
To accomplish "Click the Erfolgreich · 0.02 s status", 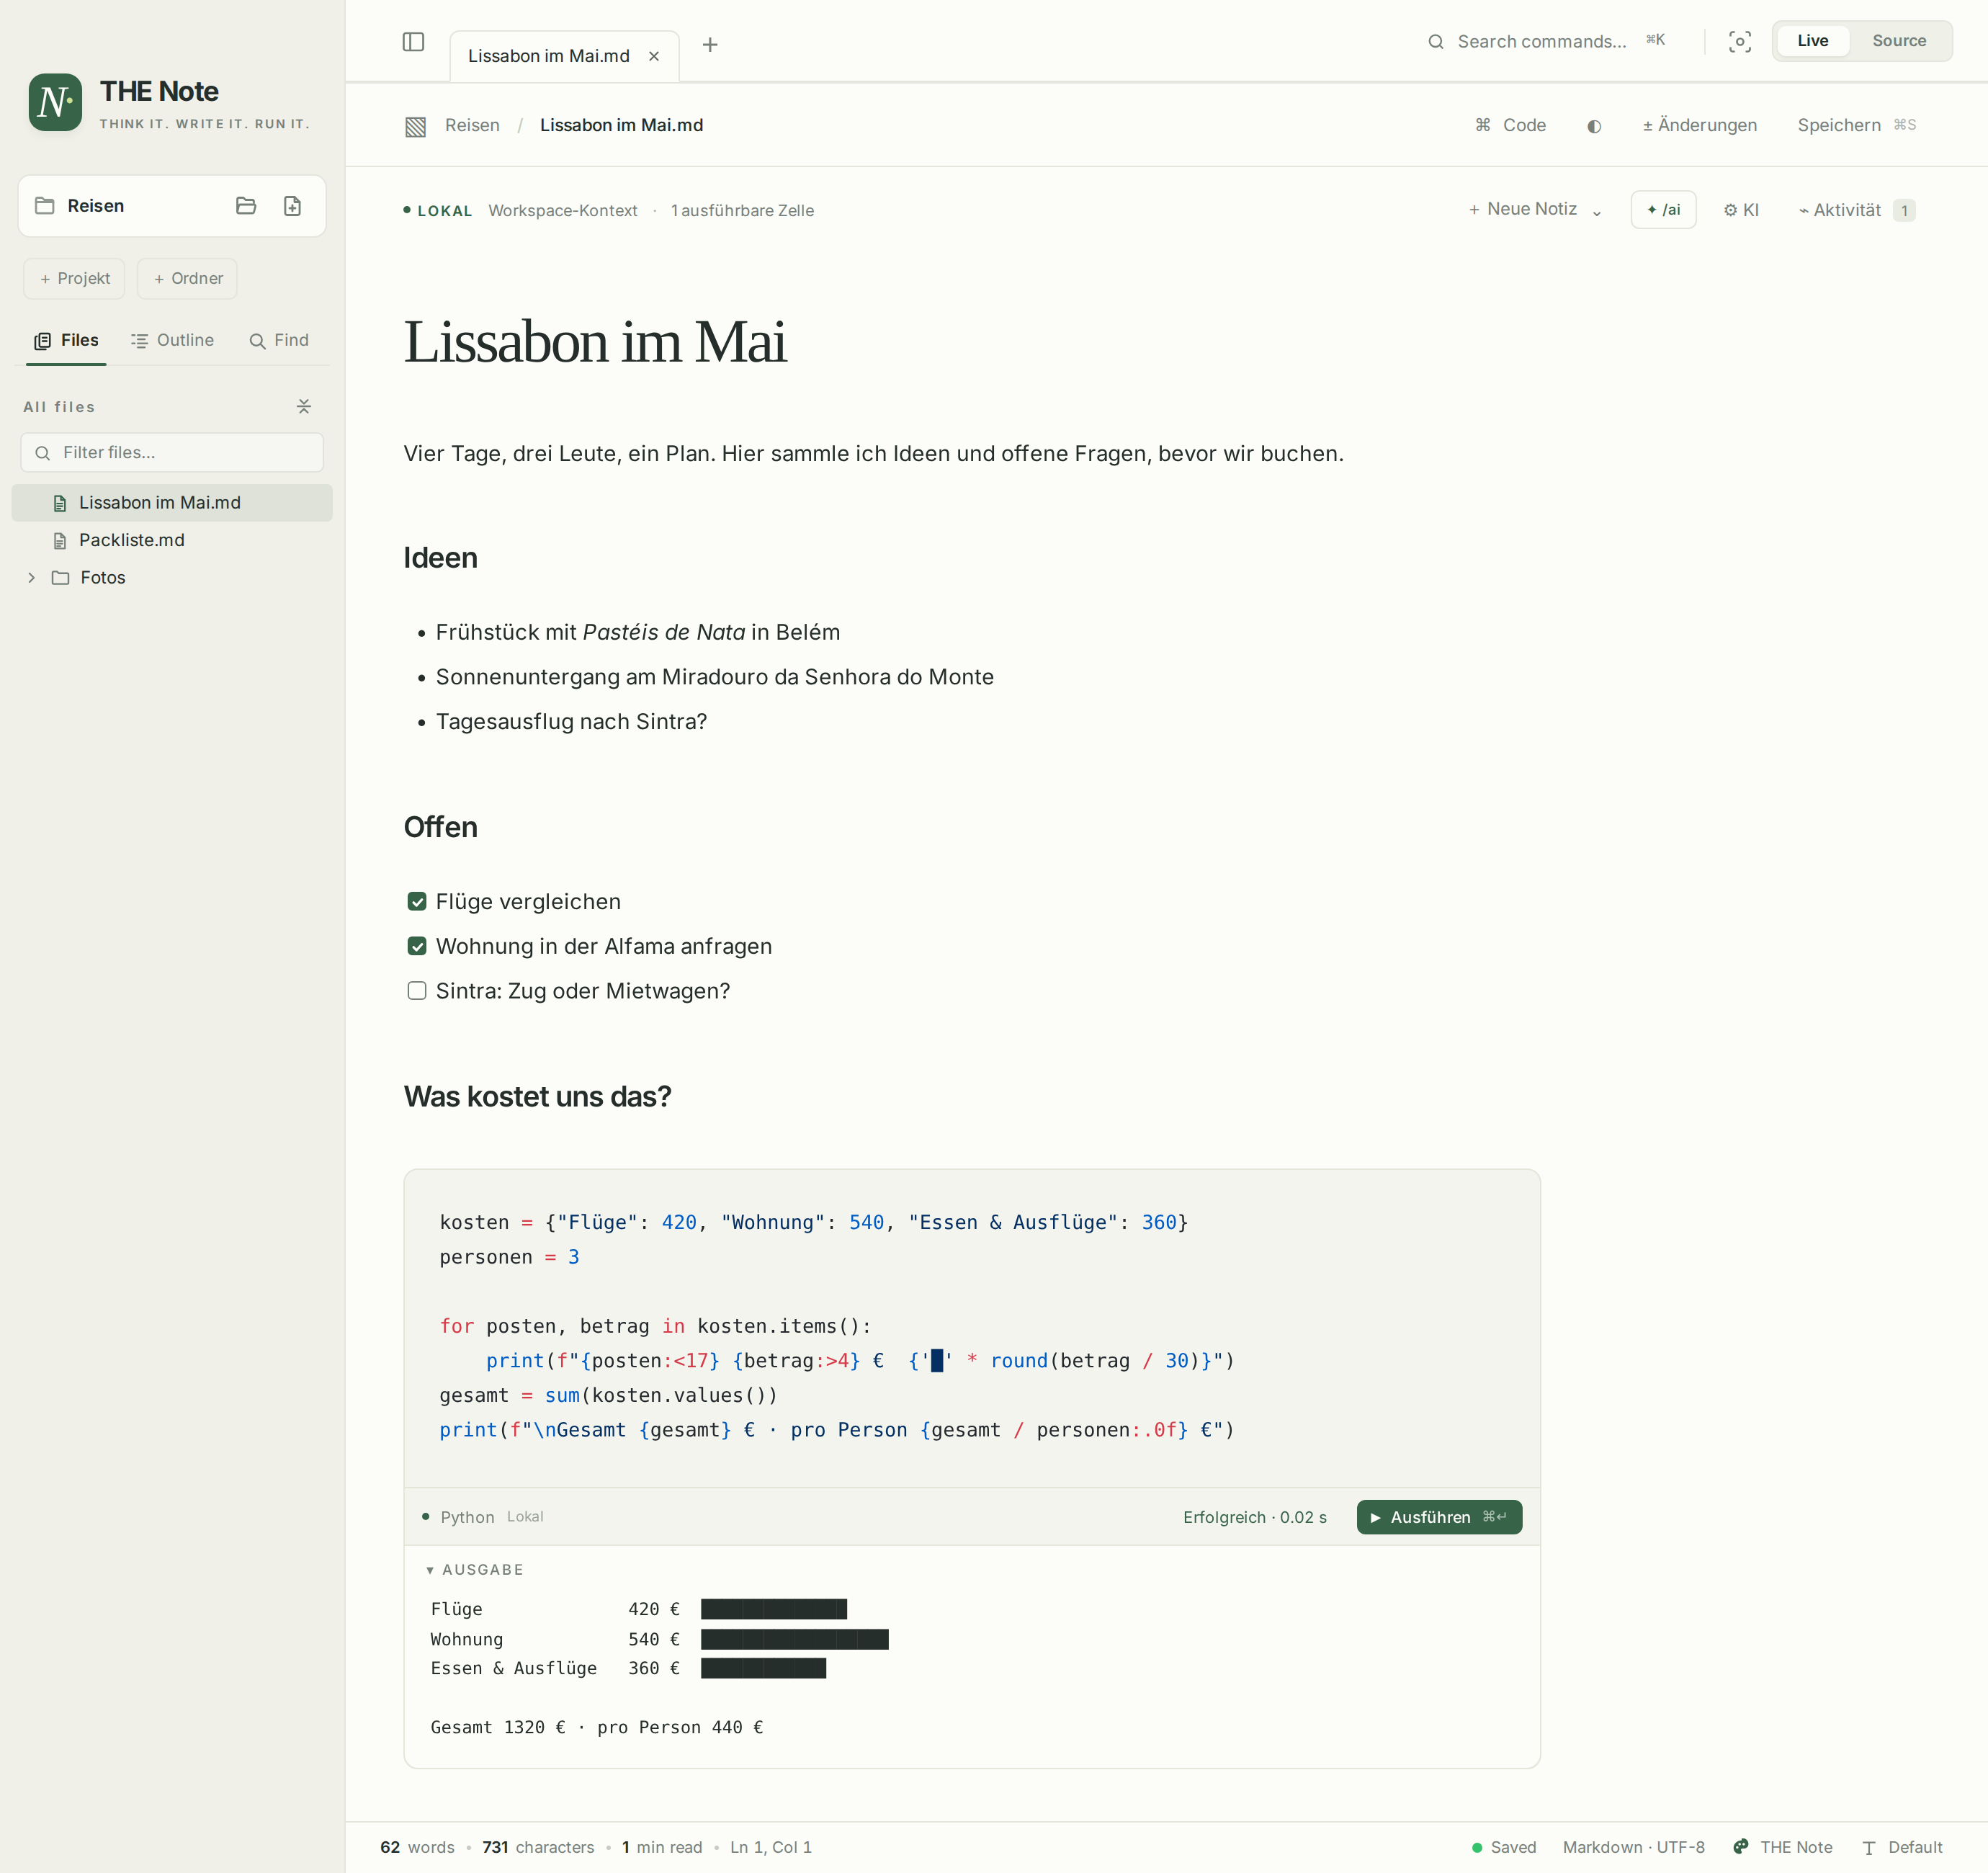I will pyautogui.click(x=1255, y=1517).
